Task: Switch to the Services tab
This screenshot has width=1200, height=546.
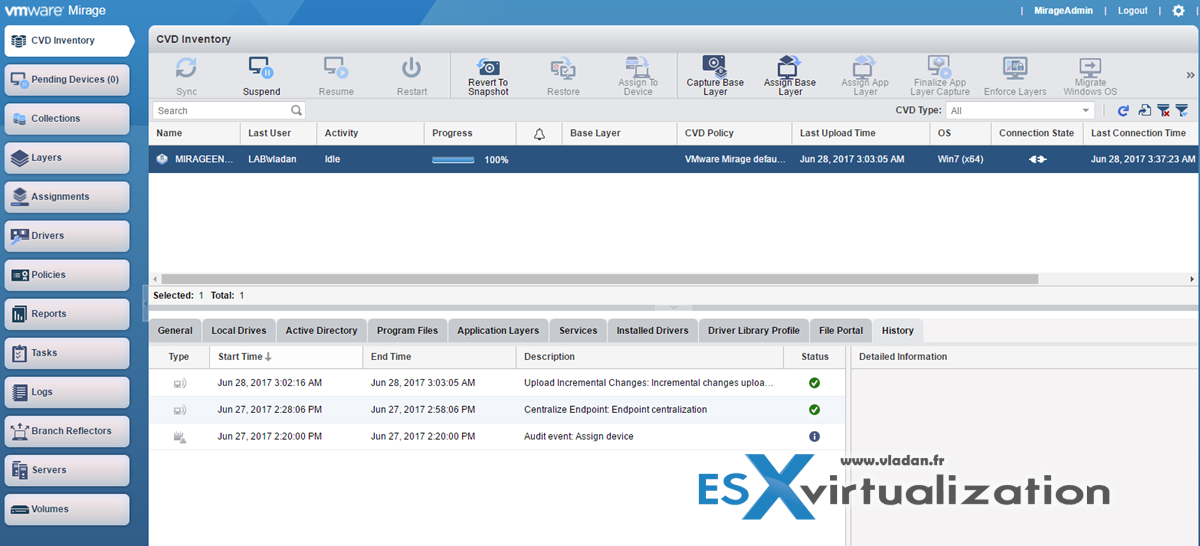Action: coord(578,330)
